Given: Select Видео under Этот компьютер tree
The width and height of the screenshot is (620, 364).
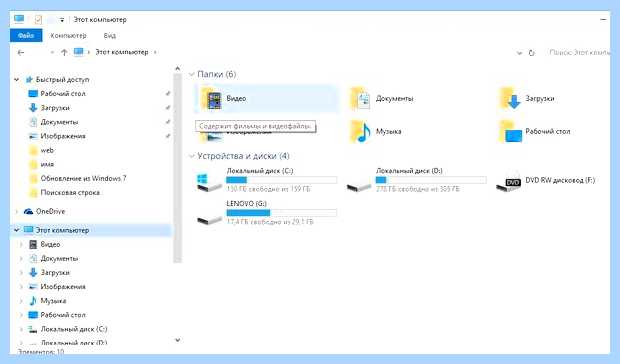Looking at the screenshot, I should [45, 244].
